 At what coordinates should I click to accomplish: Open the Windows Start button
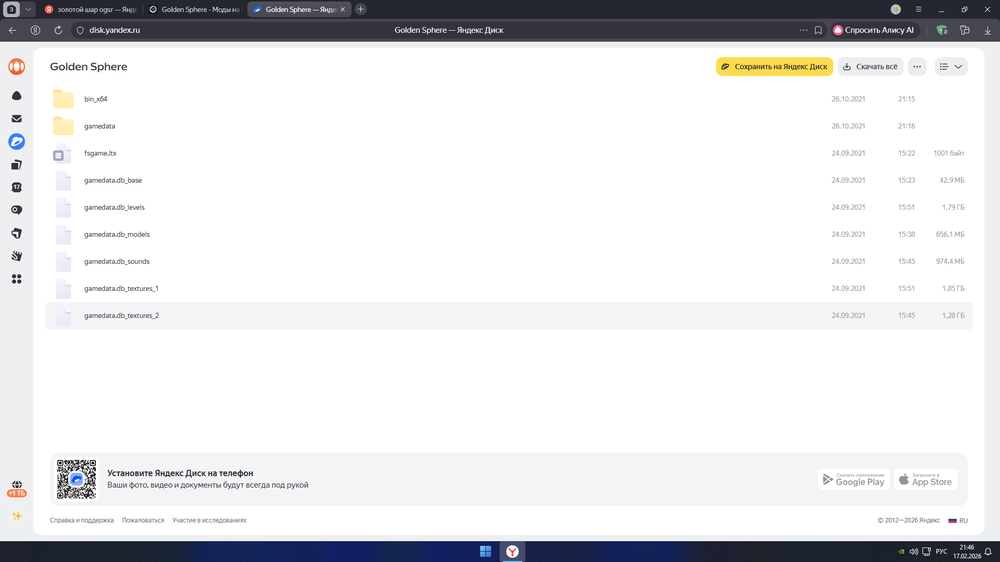(x=485, y=551)
